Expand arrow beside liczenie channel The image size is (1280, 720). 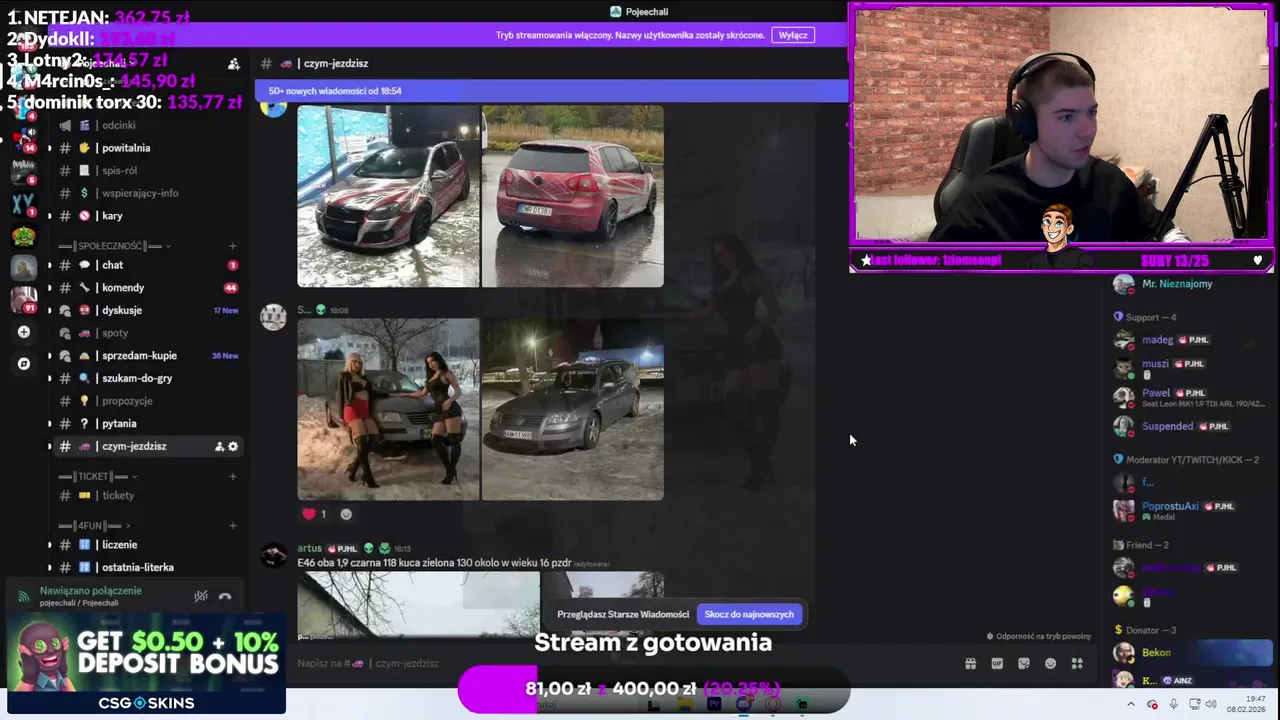click(x=50, y=545)
